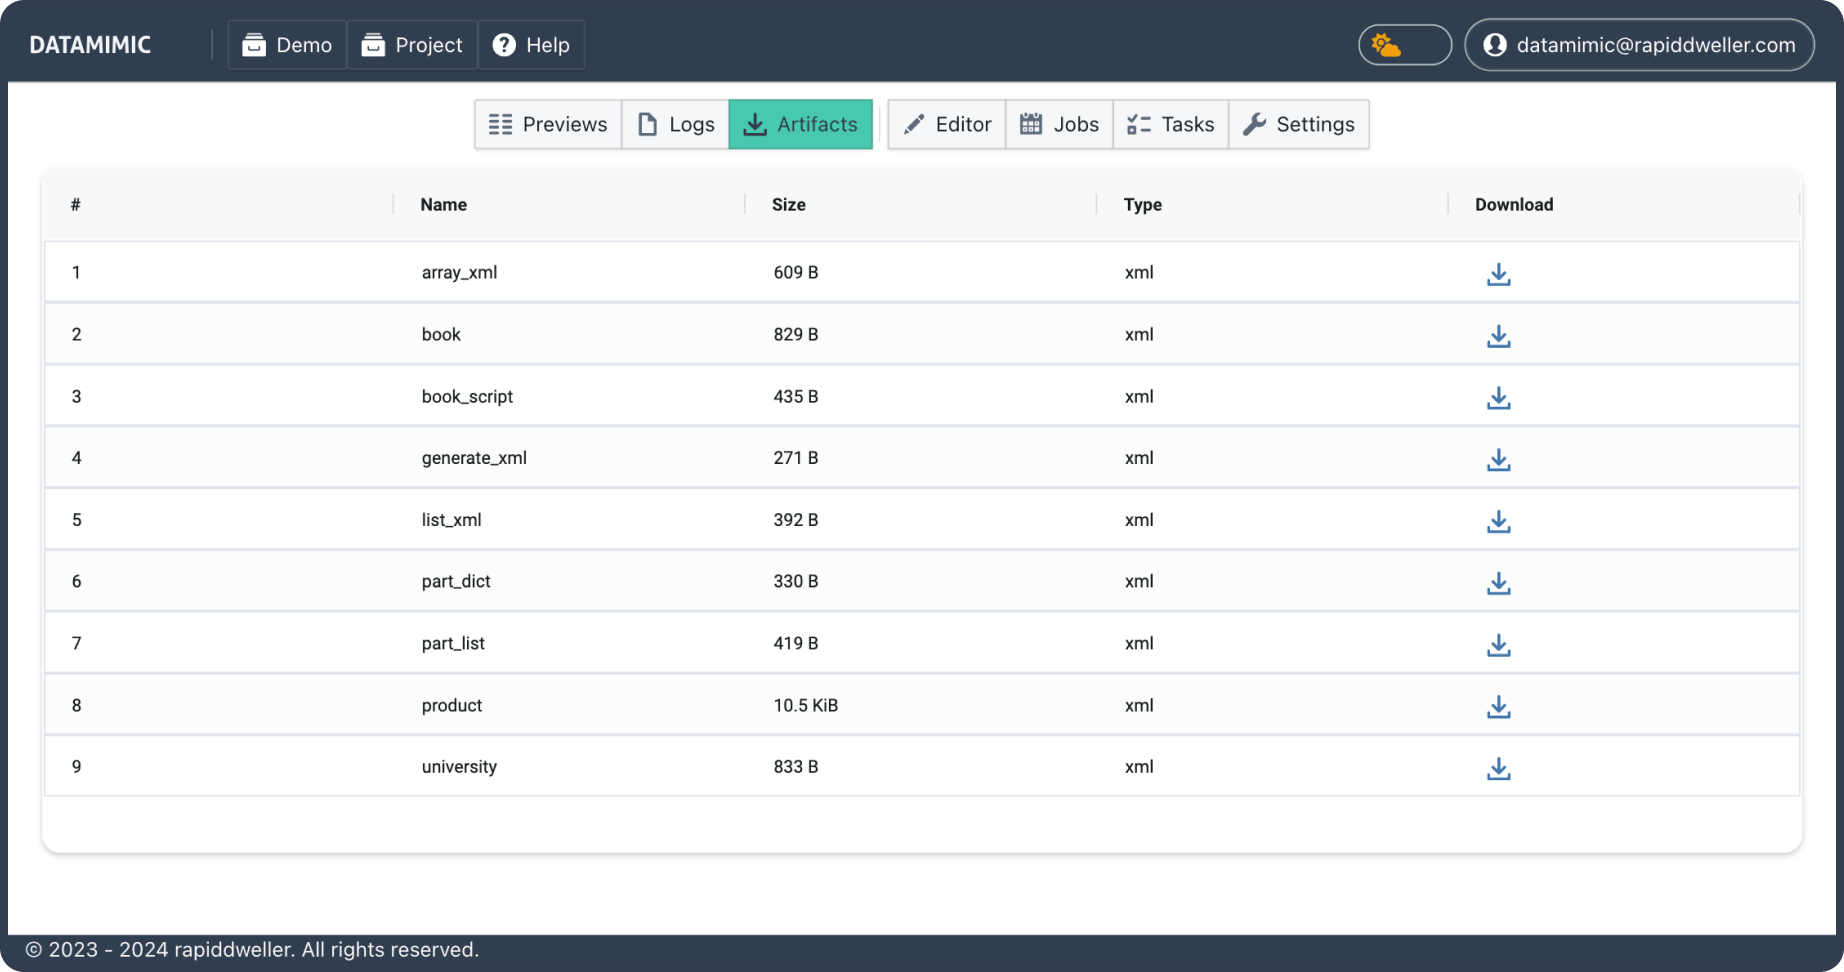This screenshot has height=972, width=1844.
Task: Download the product artifact
Action: (x=1498, y=707)
